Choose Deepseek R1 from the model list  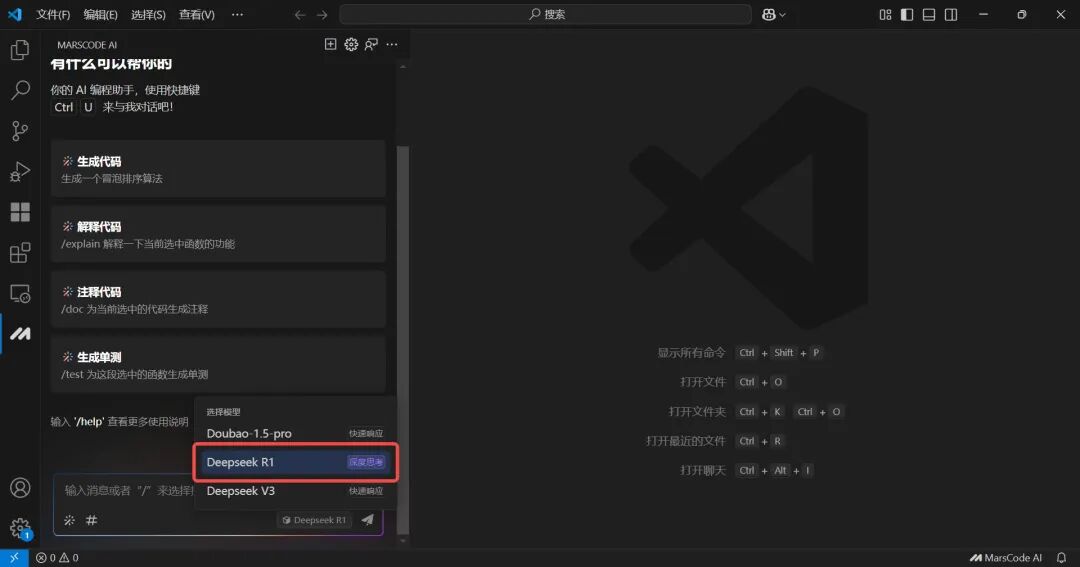(295, 462)
